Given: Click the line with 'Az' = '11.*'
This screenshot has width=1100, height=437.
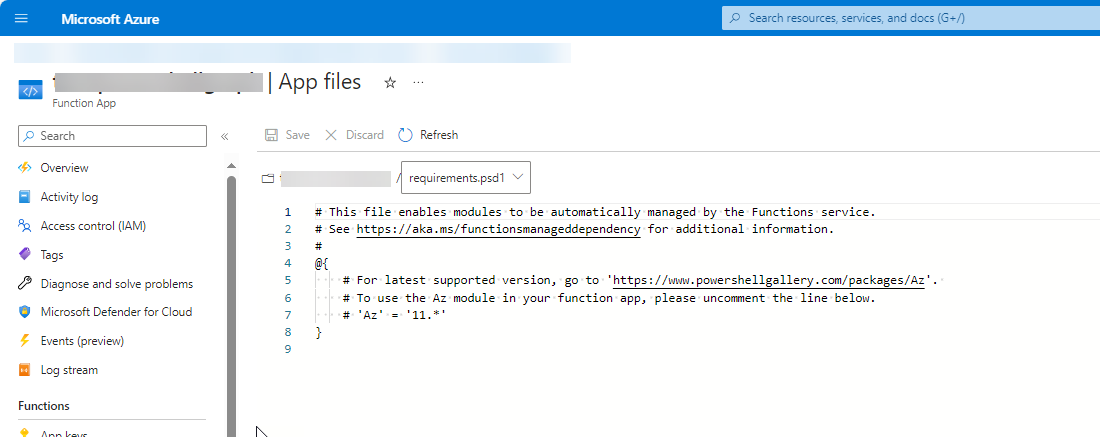Looking at the screenshot, I should [395, 316].
